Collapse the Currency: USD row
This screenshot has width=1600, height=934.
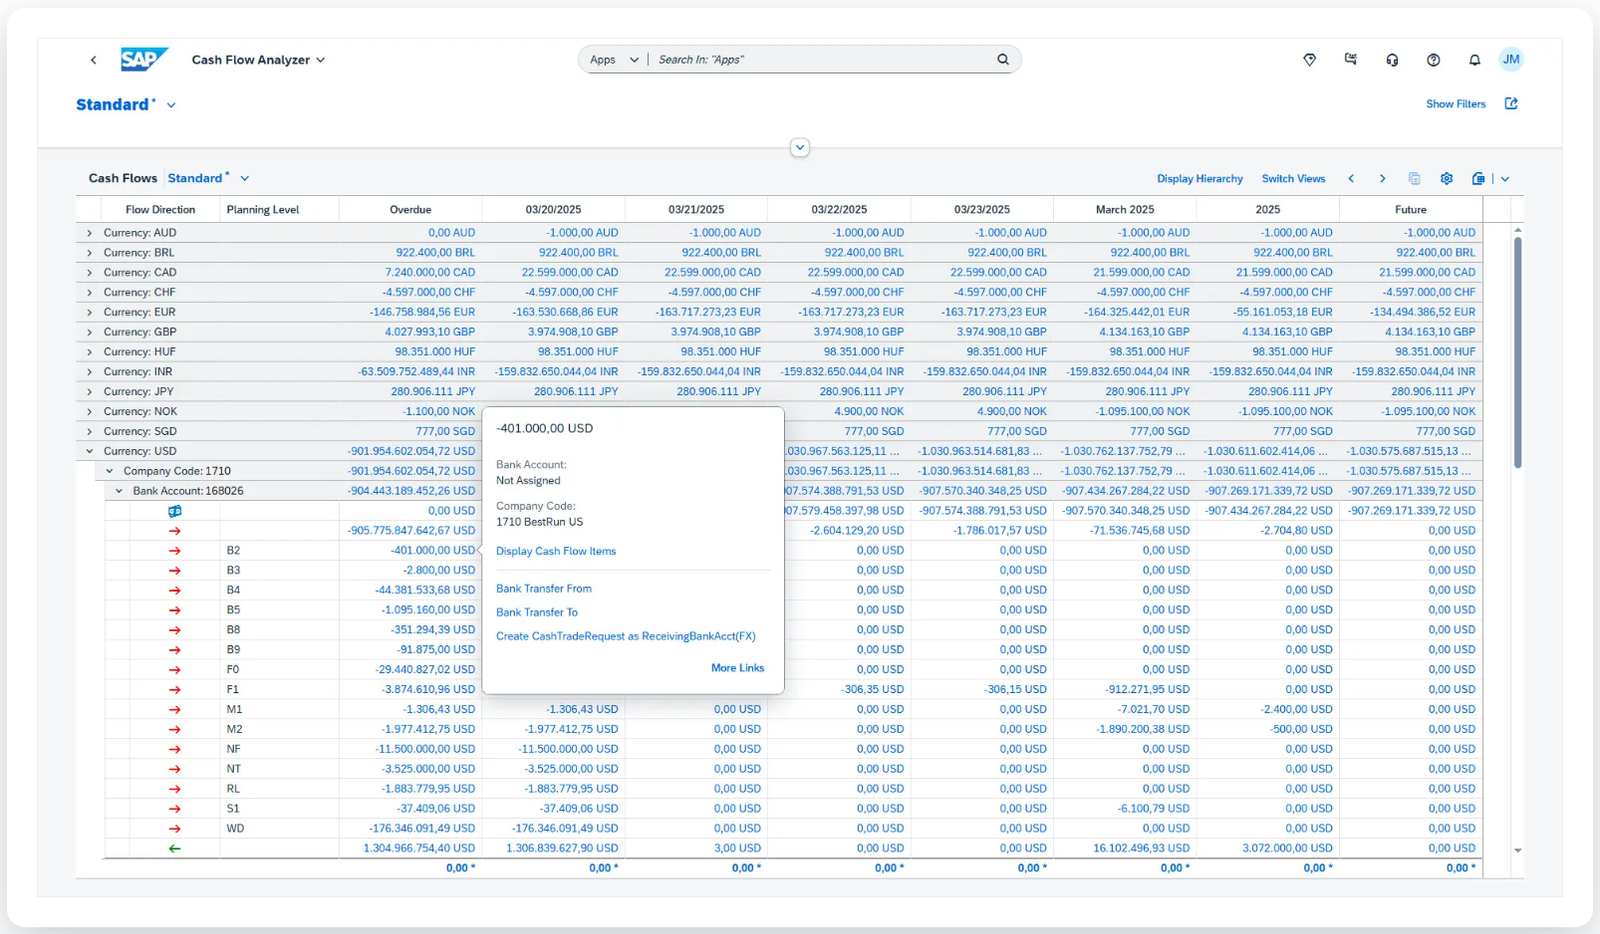[x=90, y=451]
